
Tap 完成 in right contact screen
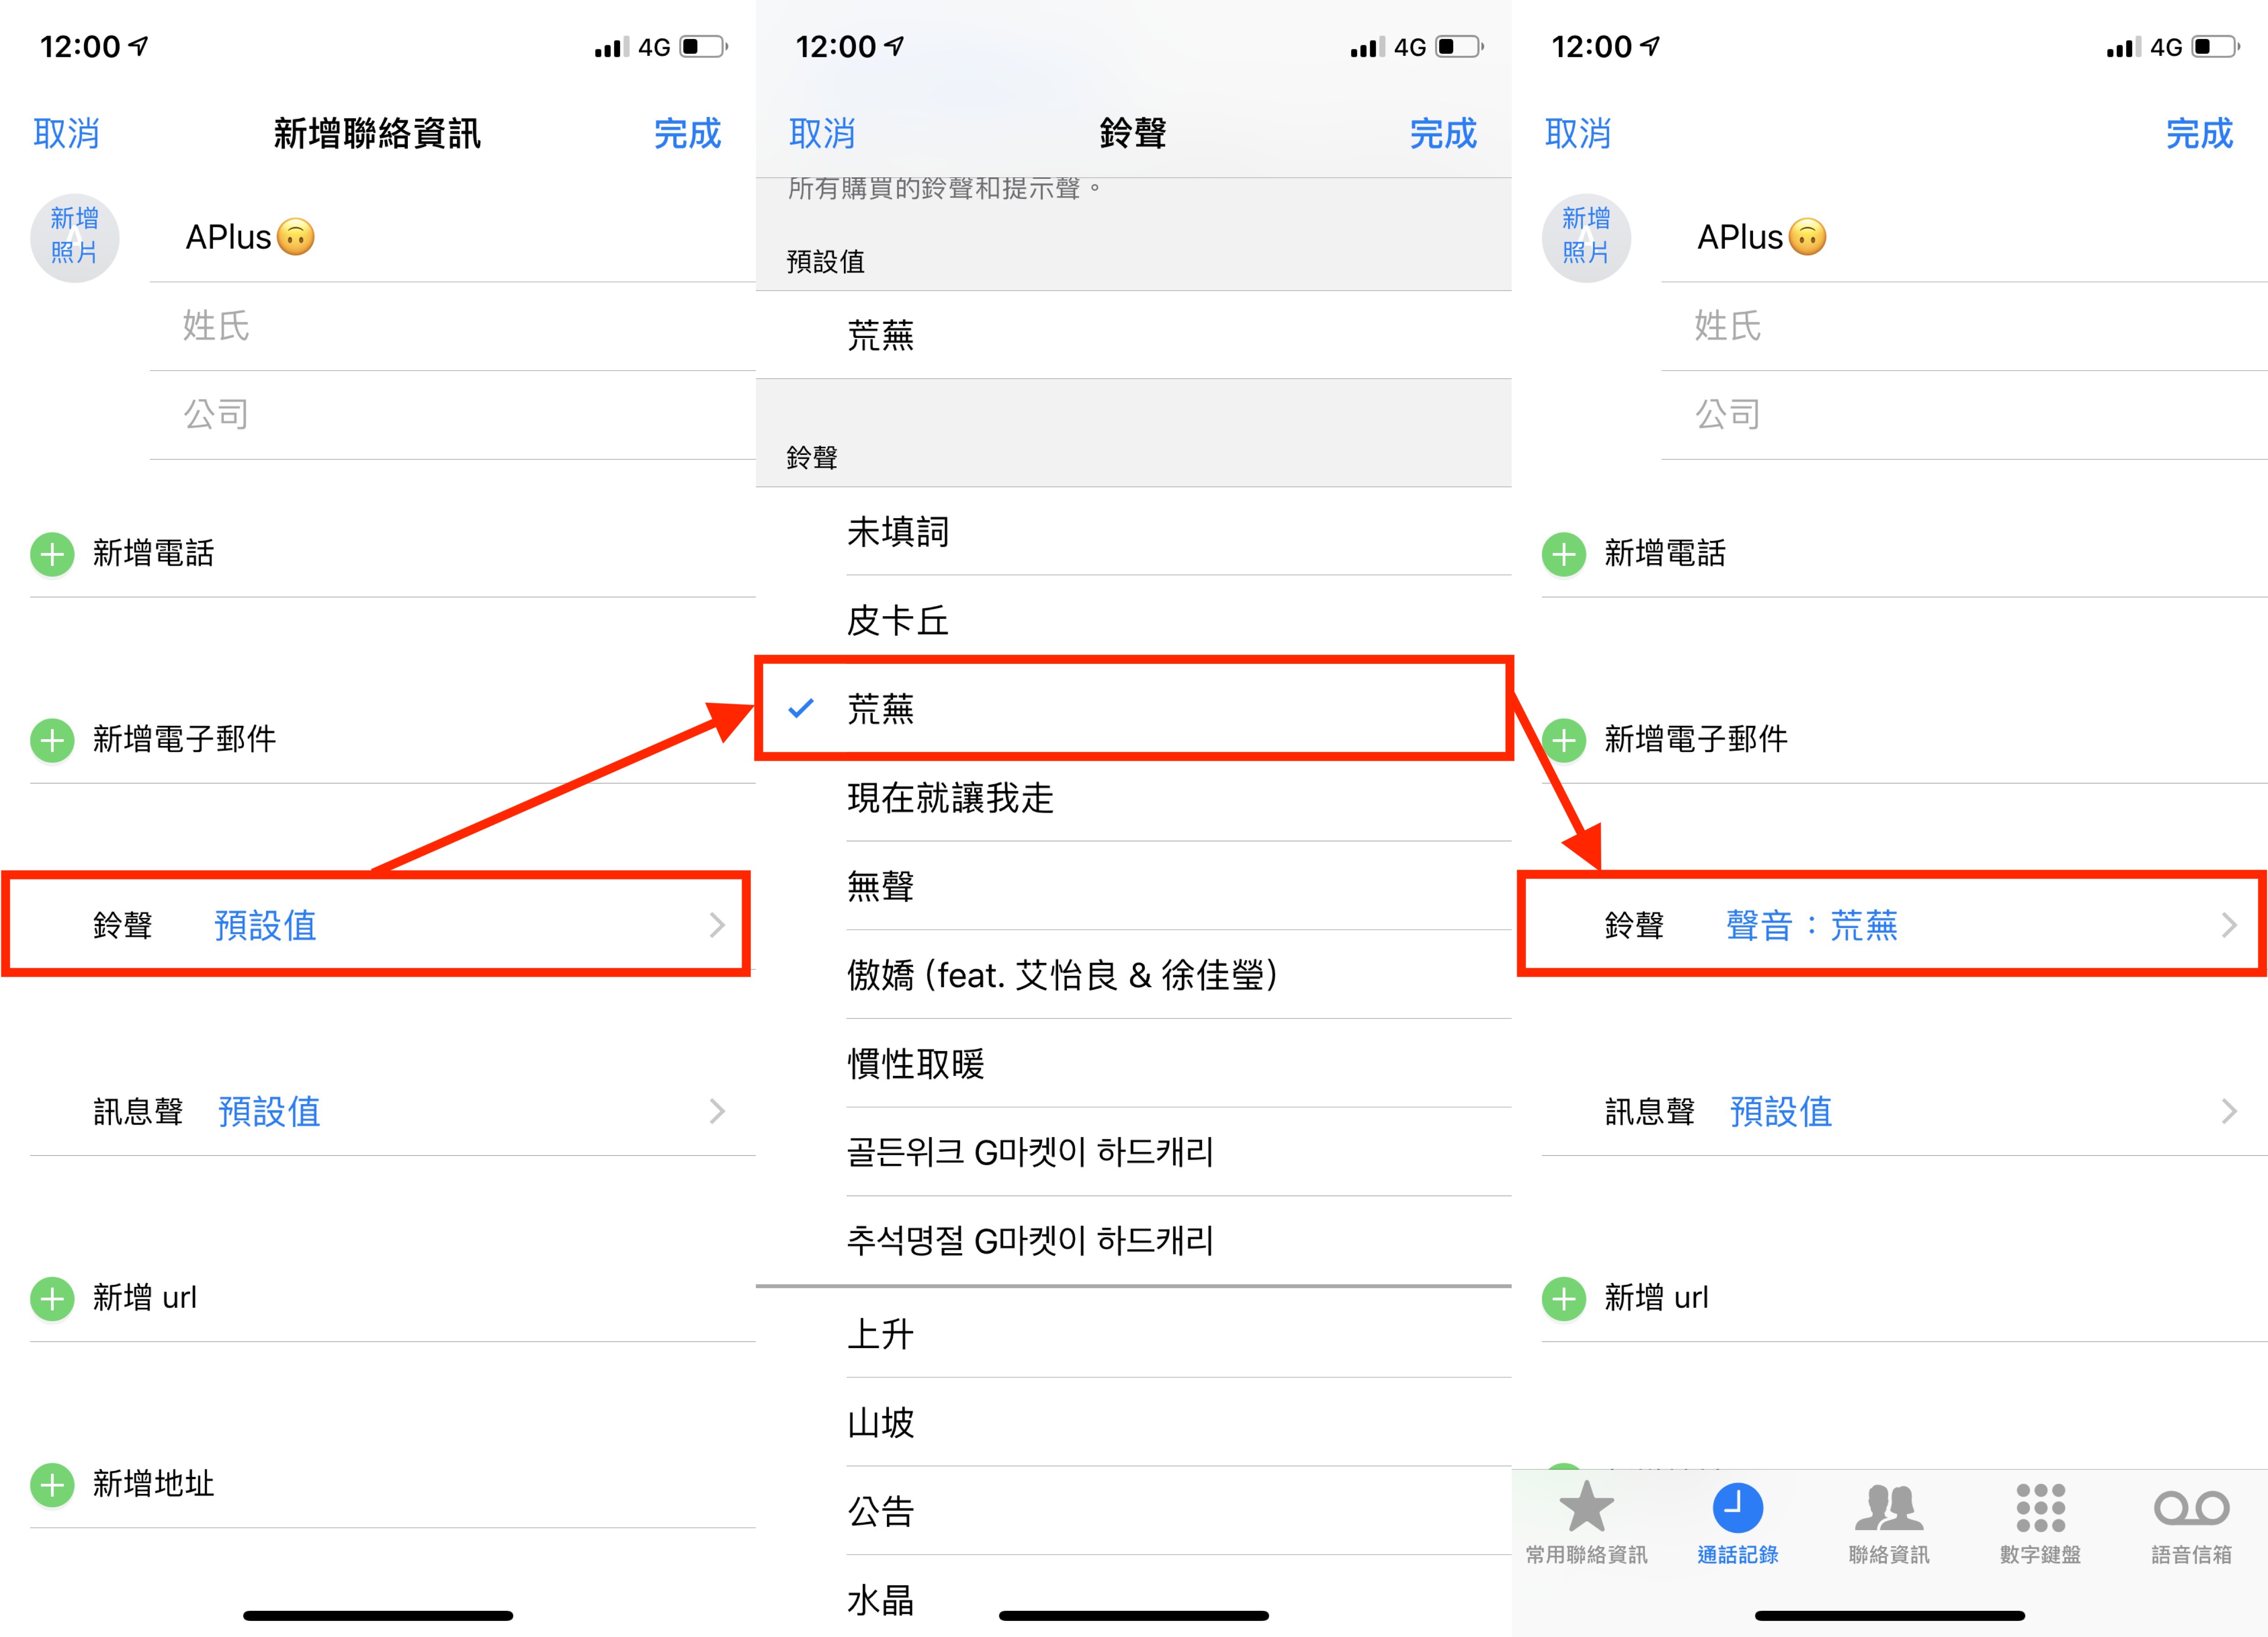click(2199, 133)
